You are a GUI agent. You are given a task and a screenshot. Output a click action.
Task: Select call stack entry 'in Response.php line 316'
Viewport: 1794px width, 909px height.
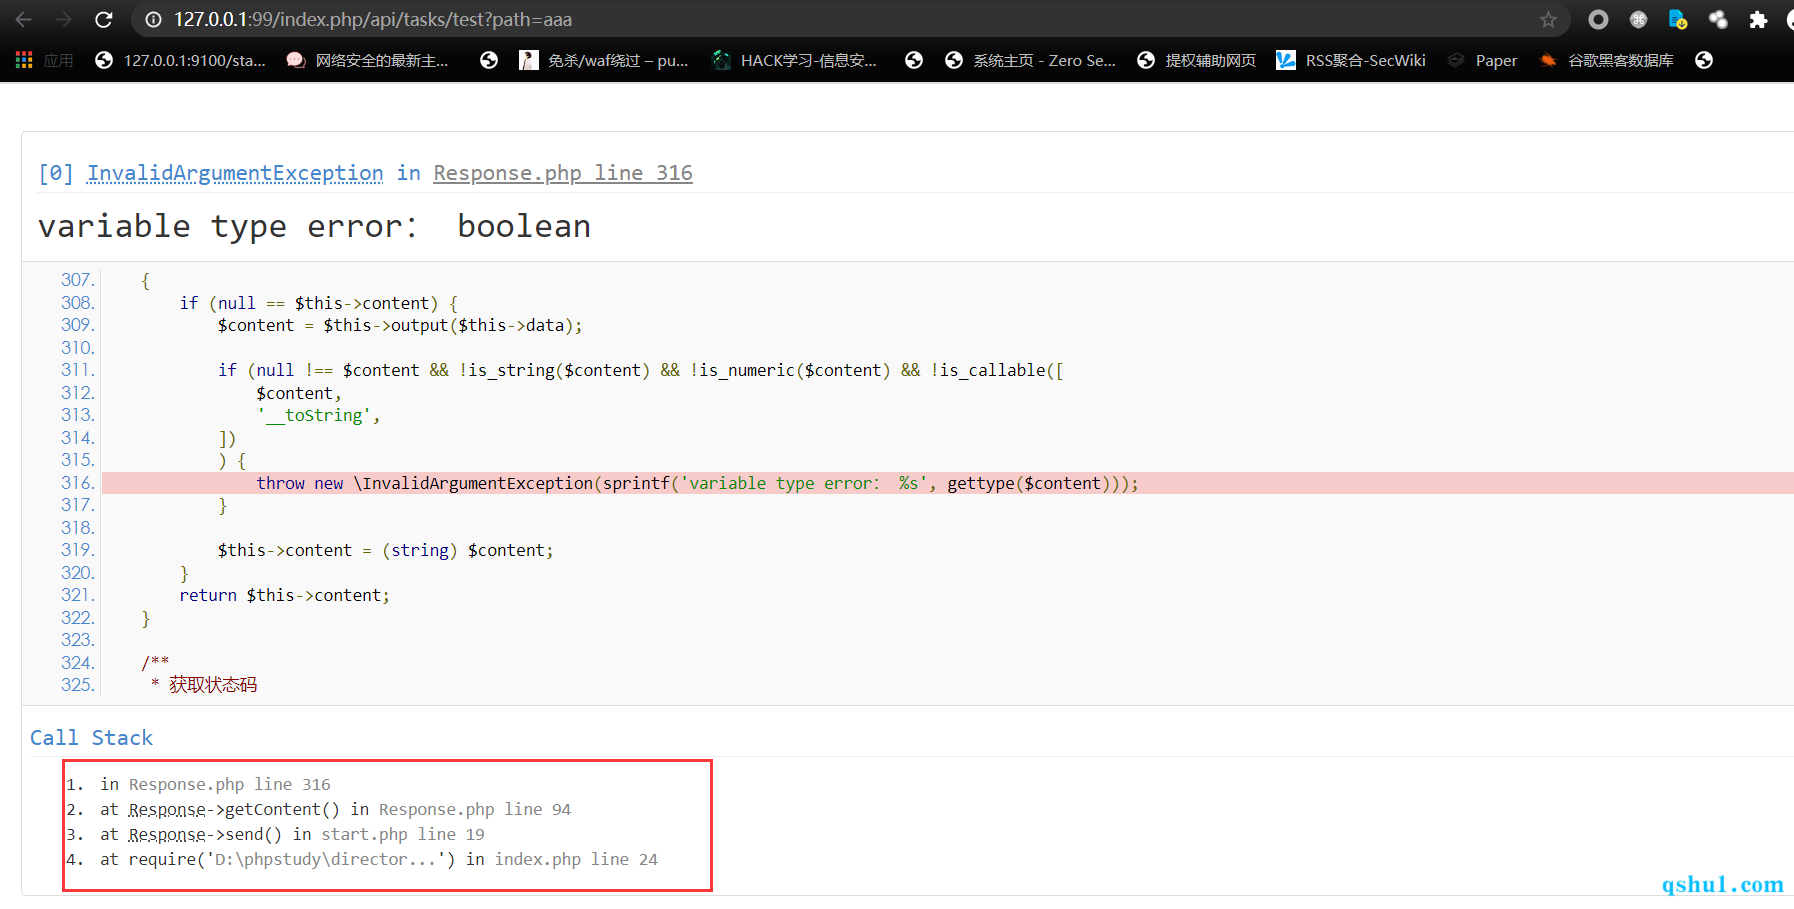(x=215, y=784)
